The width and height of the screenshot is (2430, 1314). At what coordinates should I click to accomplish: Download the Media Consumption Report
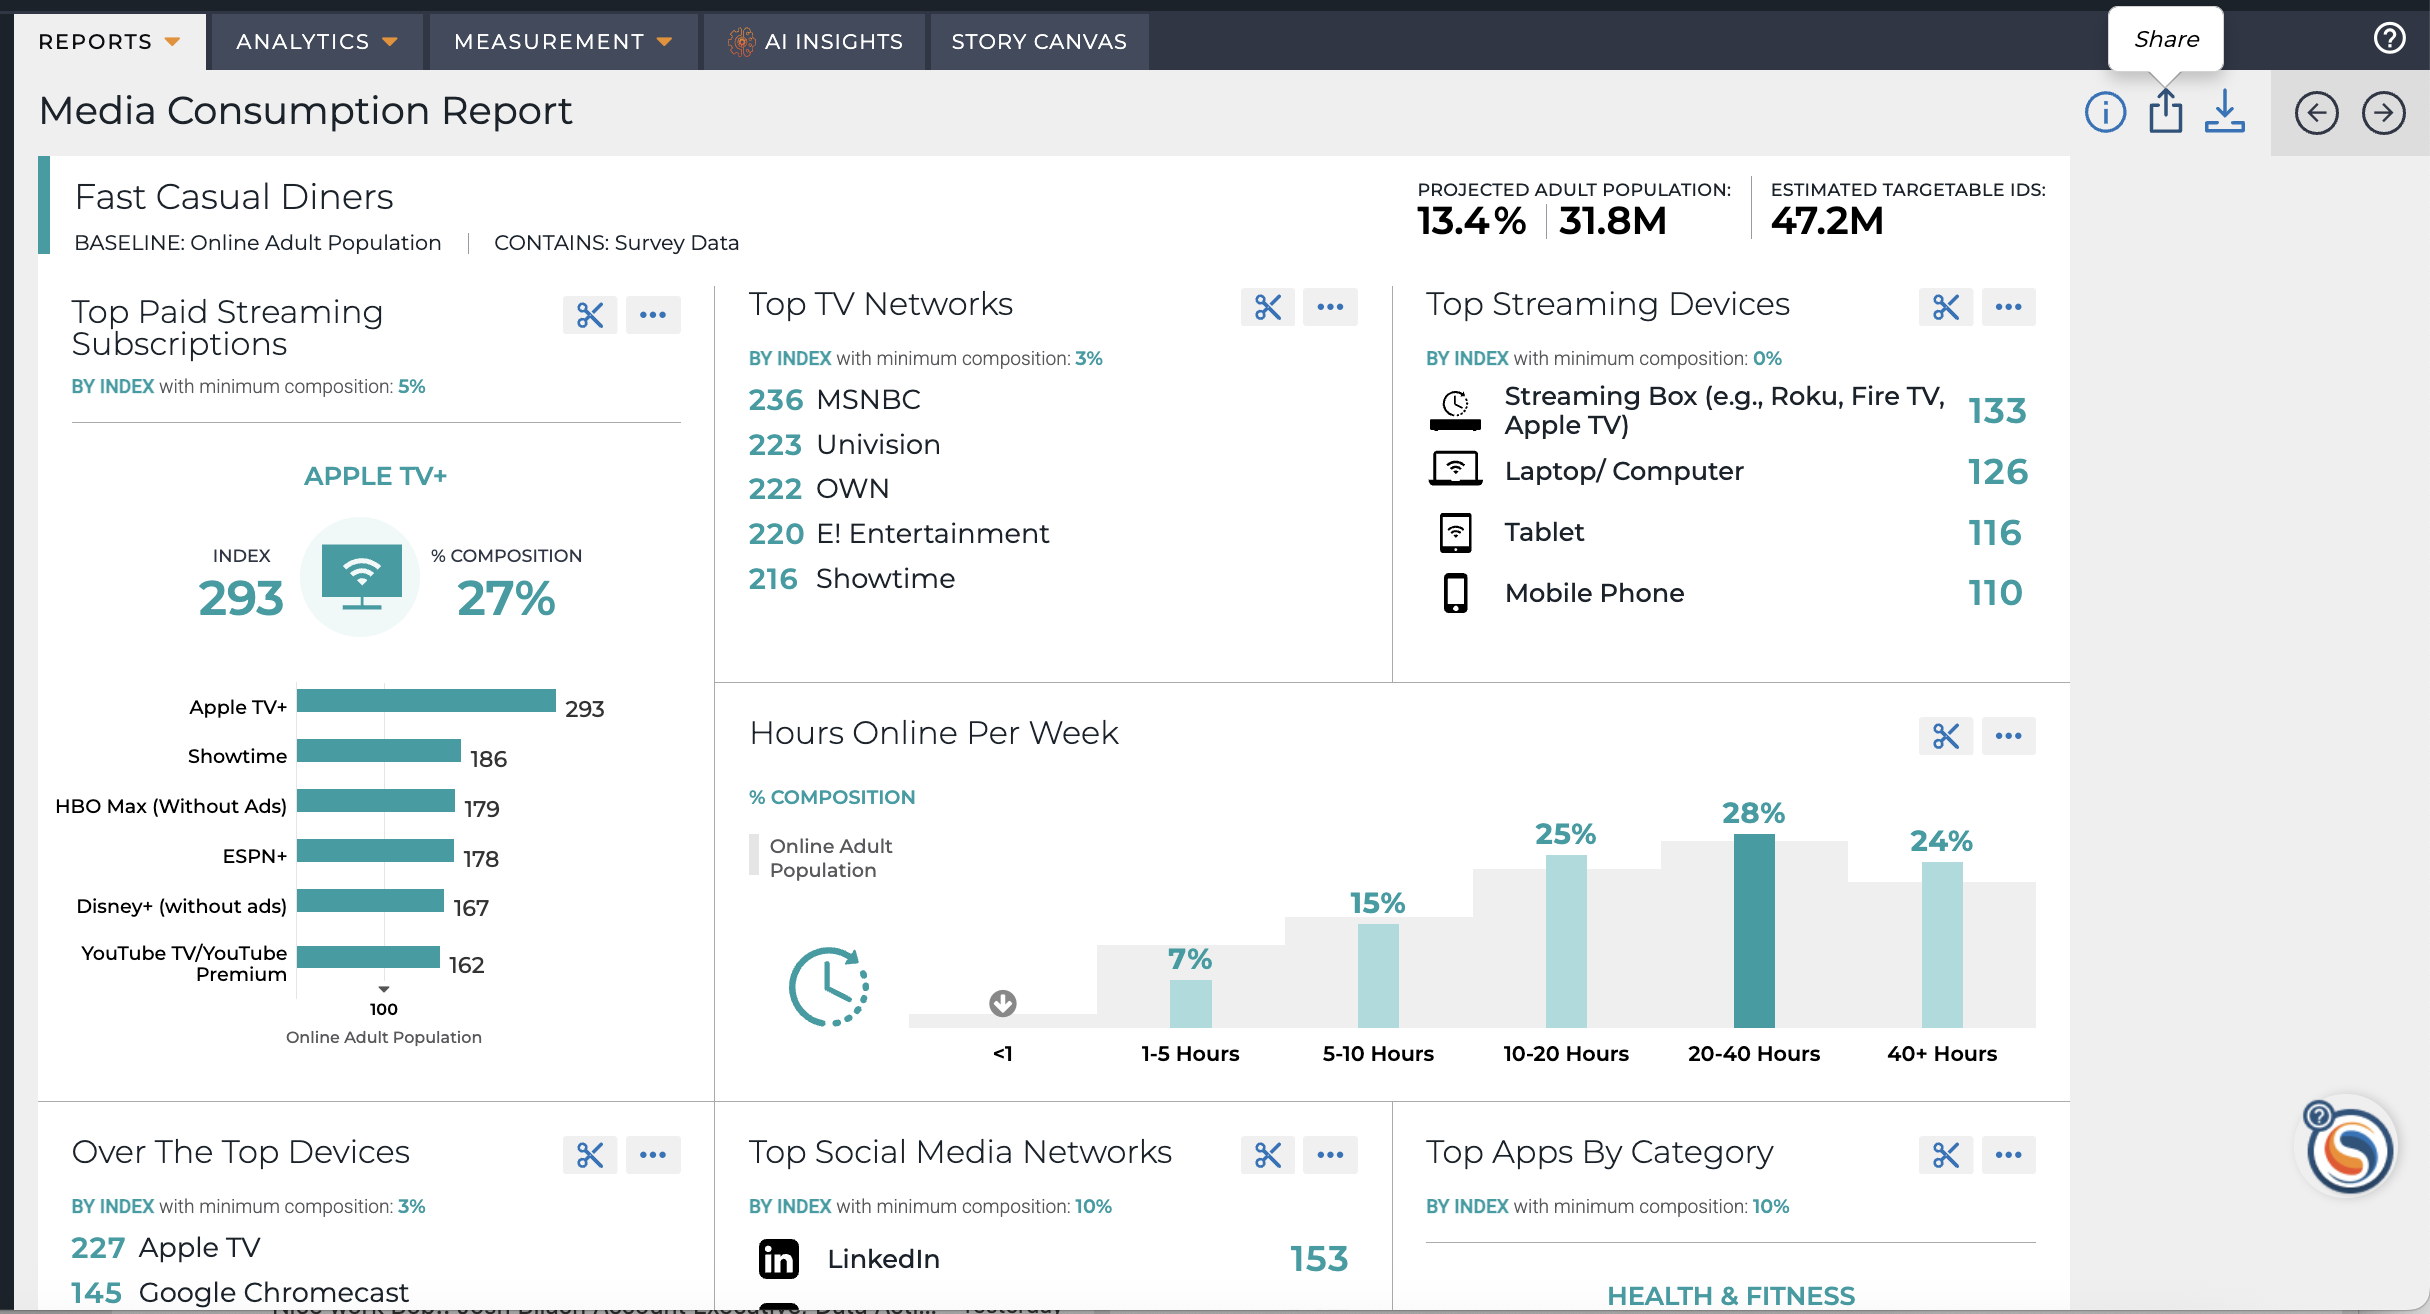(x=2225, y=111)
